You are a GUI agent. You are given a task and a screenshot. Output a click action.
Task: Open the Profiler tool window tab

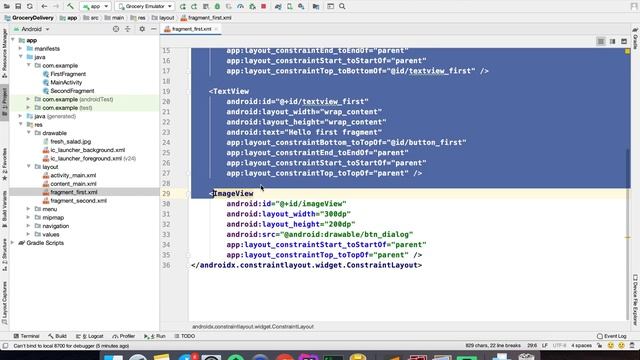click(124, 336)
